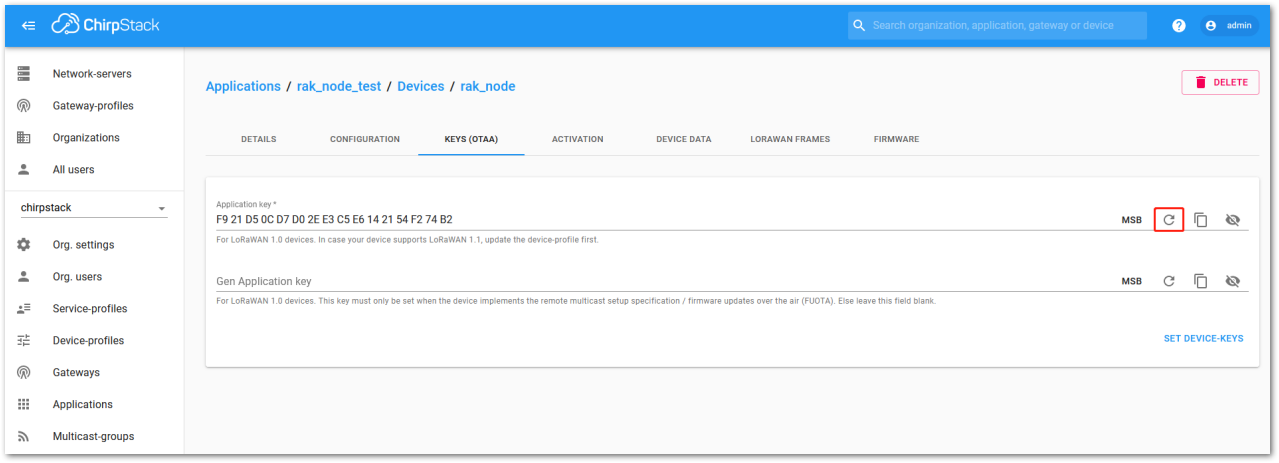
Task: Click the Network-servers sidebar icon
Action: [x=24, y=74]
